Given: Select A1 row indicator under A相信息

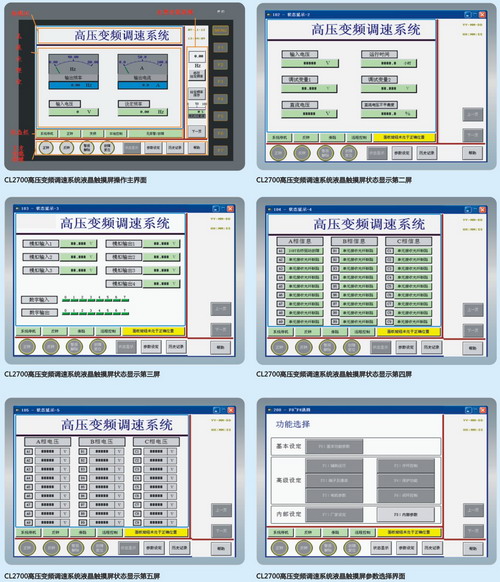Looking at the screenshot, I should click(x=281, y=251).
